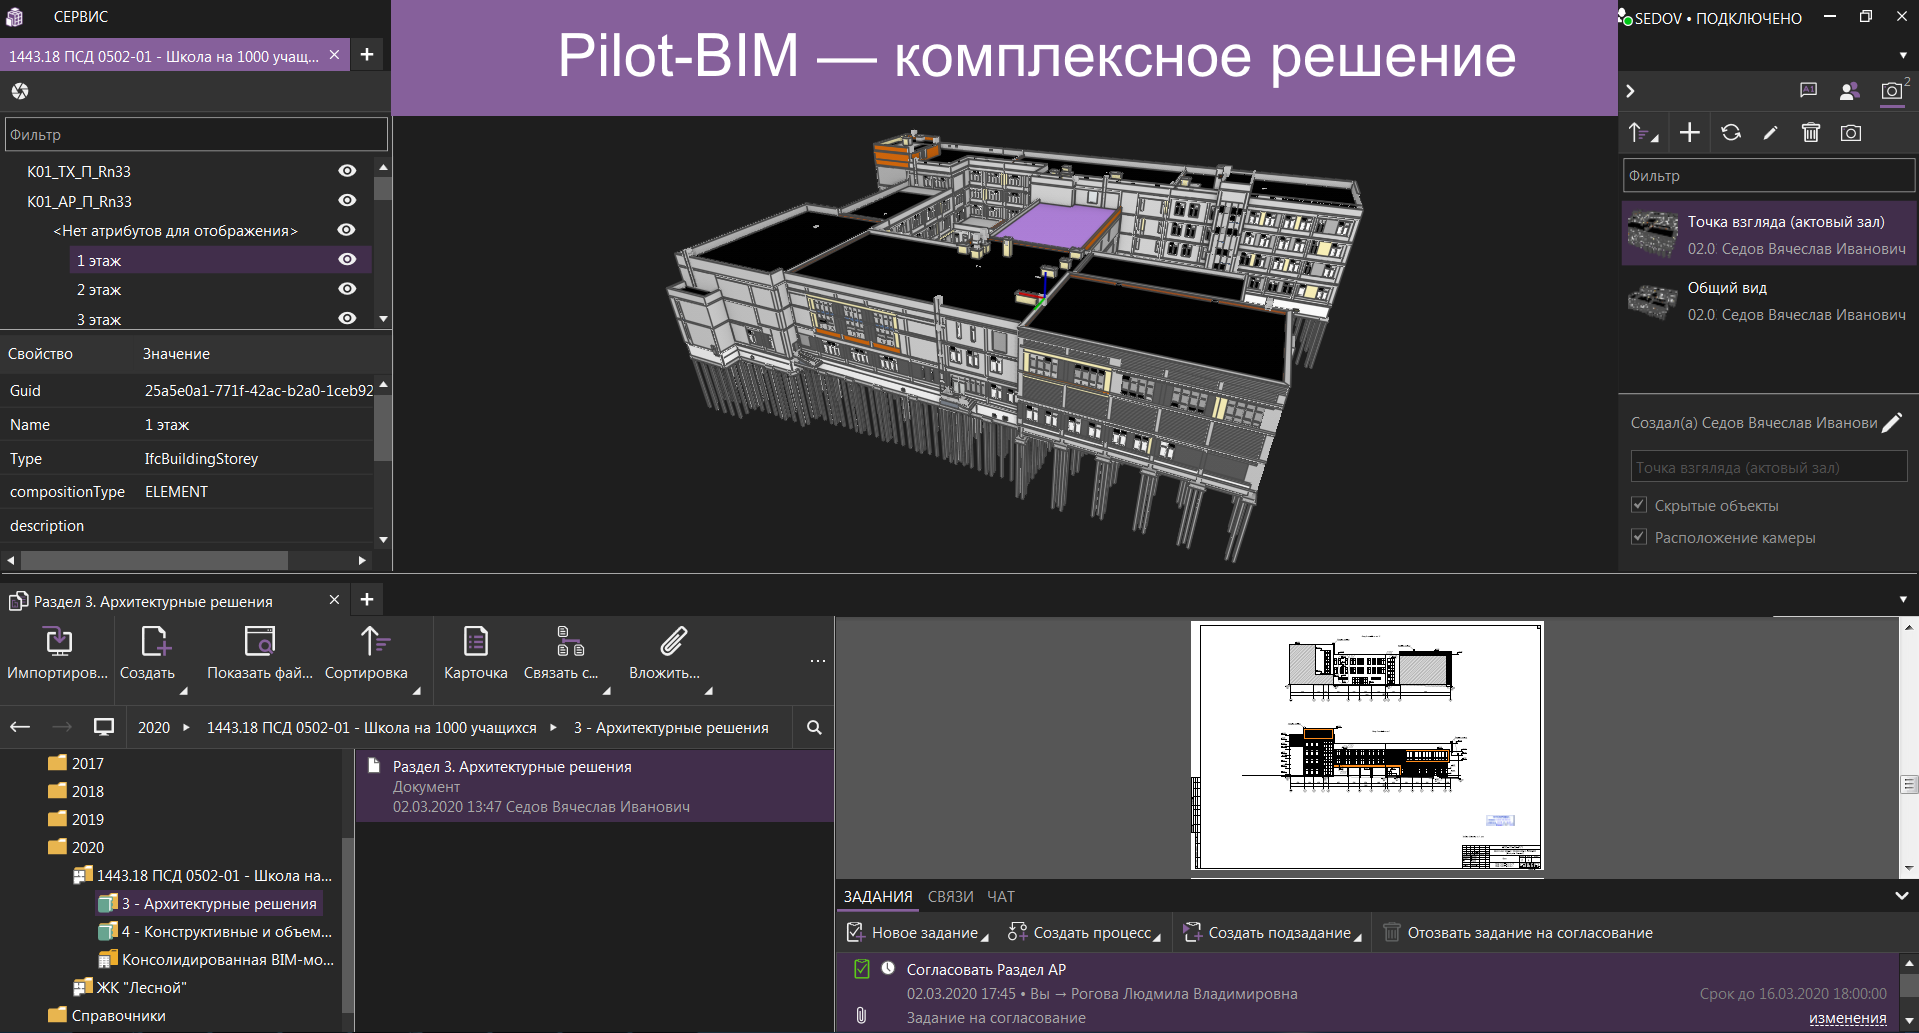This screenshot has height=1033, width=1919.
Task: Click the green status check on the task
Action: 862,969
